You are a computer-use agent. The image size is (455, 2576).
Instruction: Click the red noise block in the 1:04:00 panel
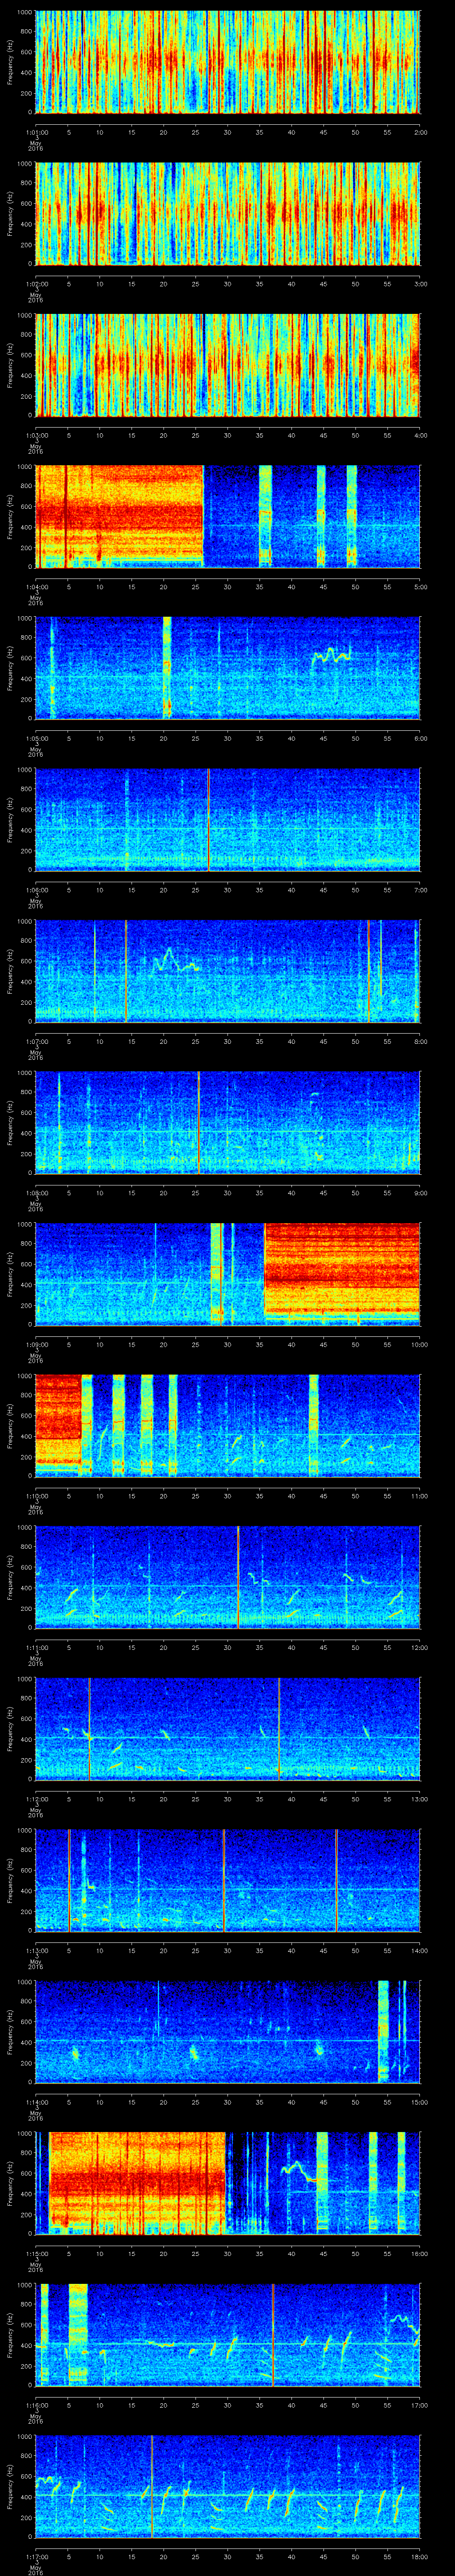tap(120, 516)
